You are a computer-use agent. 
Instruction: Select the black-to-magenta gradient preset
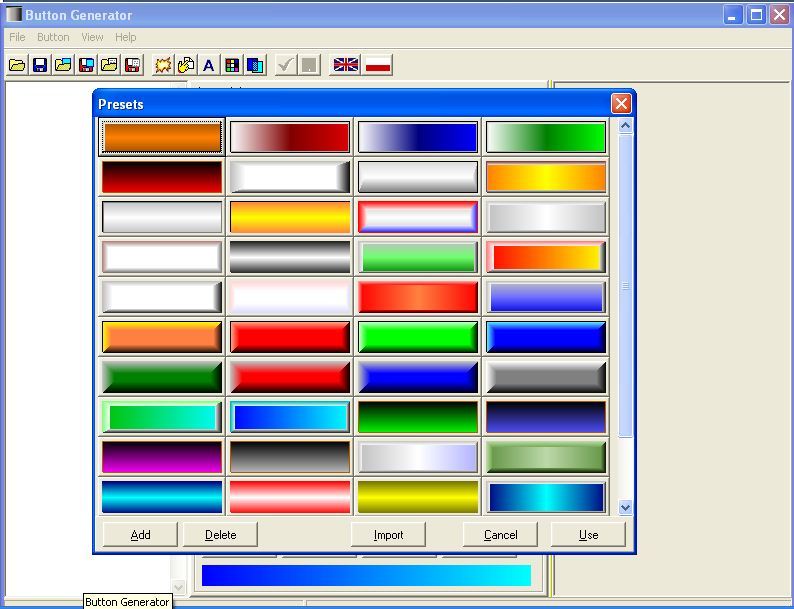click(x=162, y=457)
